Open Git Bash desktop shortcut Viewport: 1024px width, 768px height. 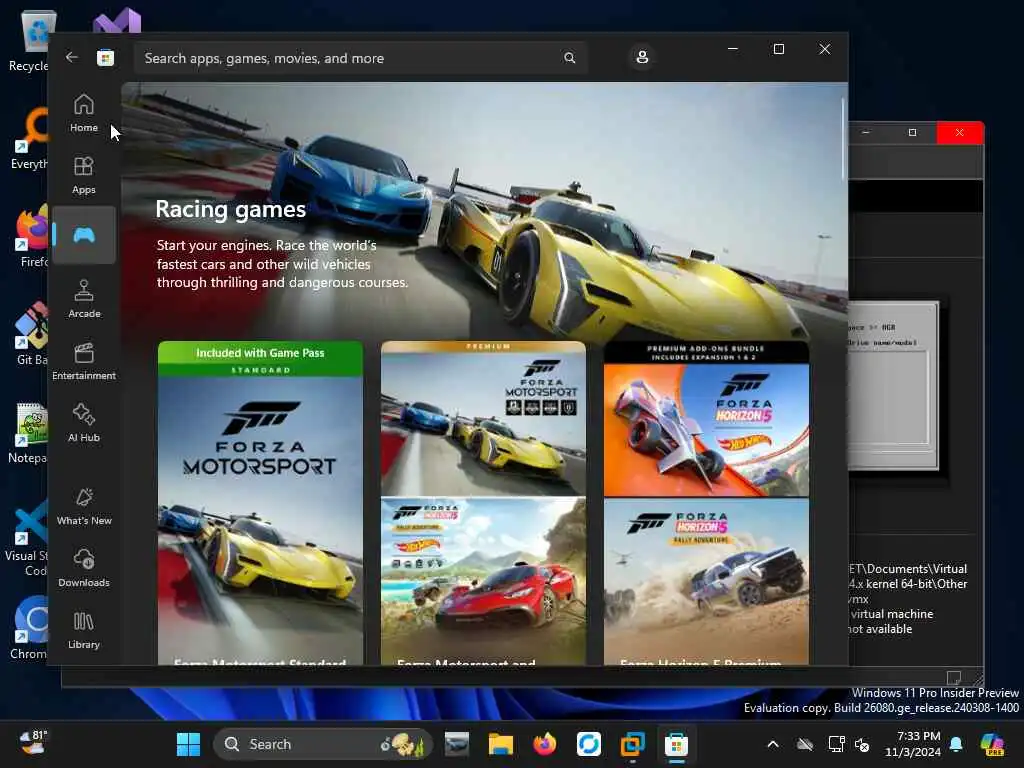(x=31, y=333)
